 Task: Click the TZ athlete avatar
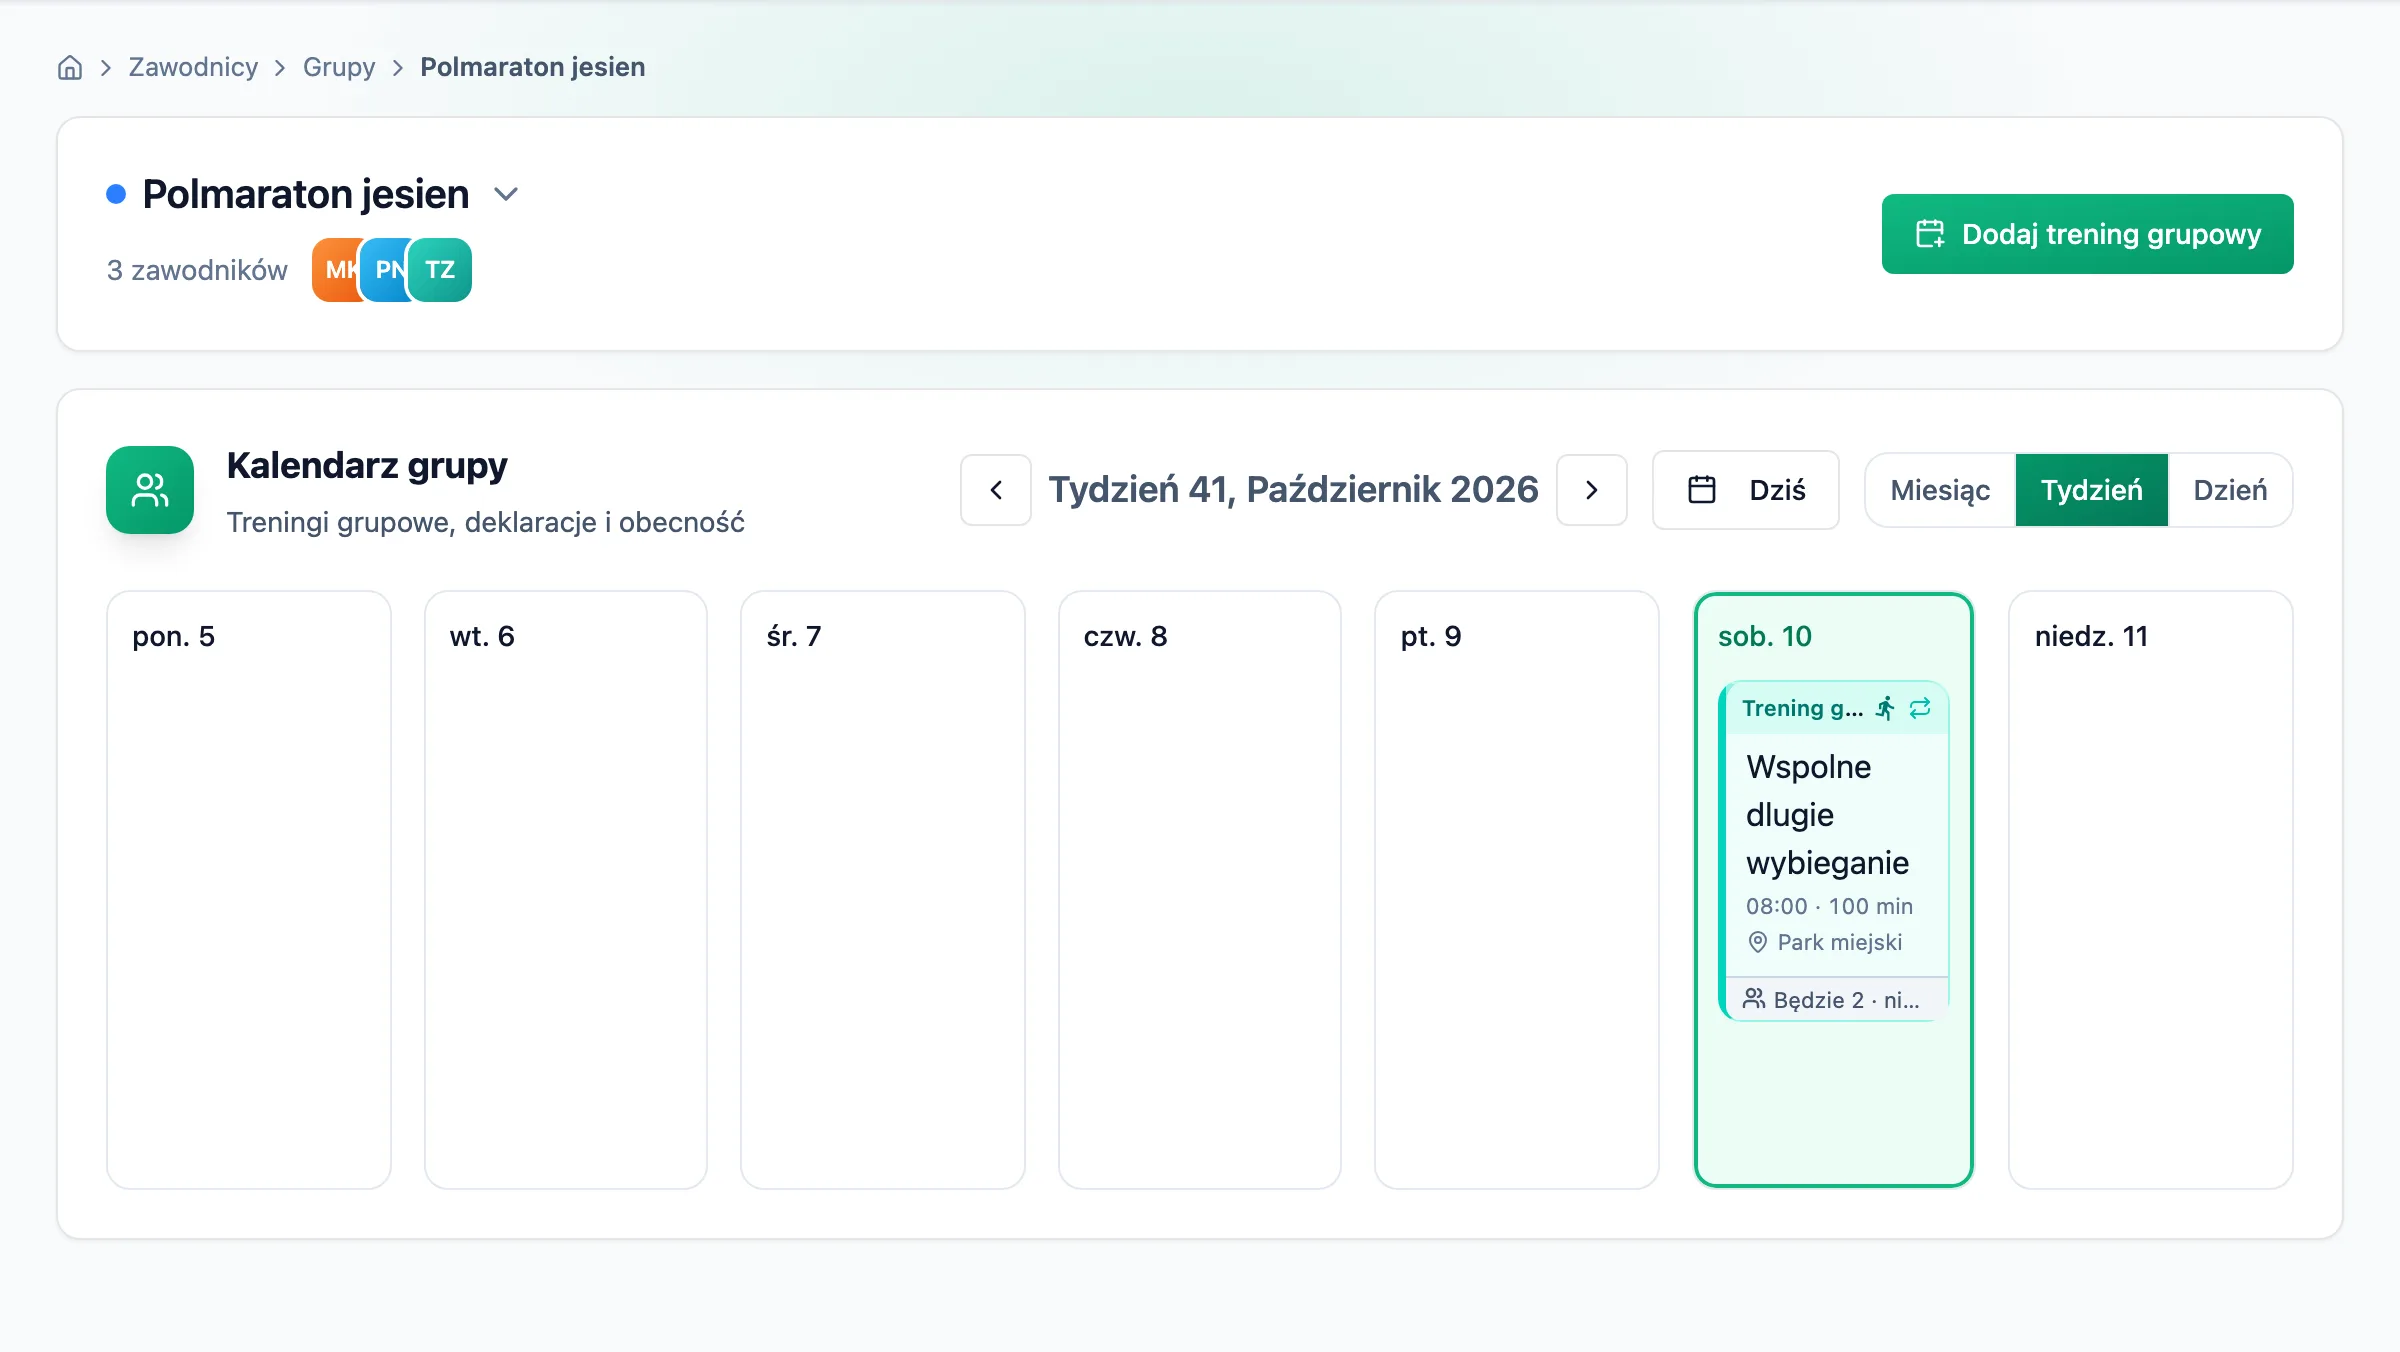[440, 270]
